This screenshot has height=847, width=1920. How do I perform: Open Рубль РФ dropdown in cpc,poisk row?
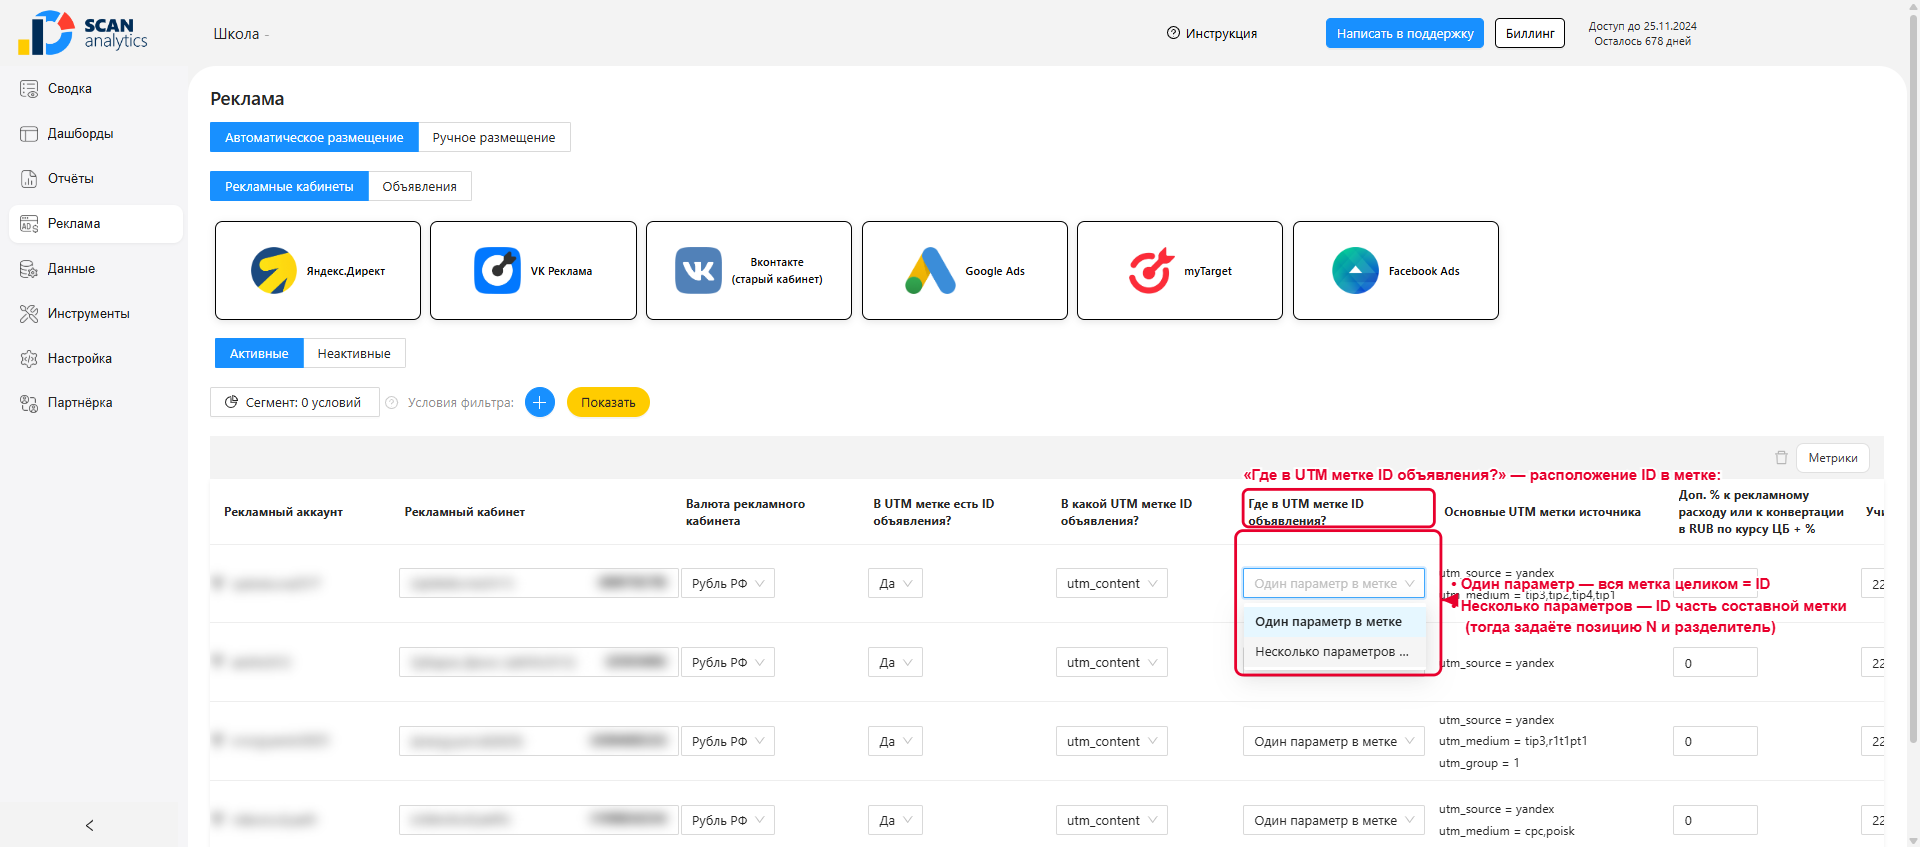(728, 820)
